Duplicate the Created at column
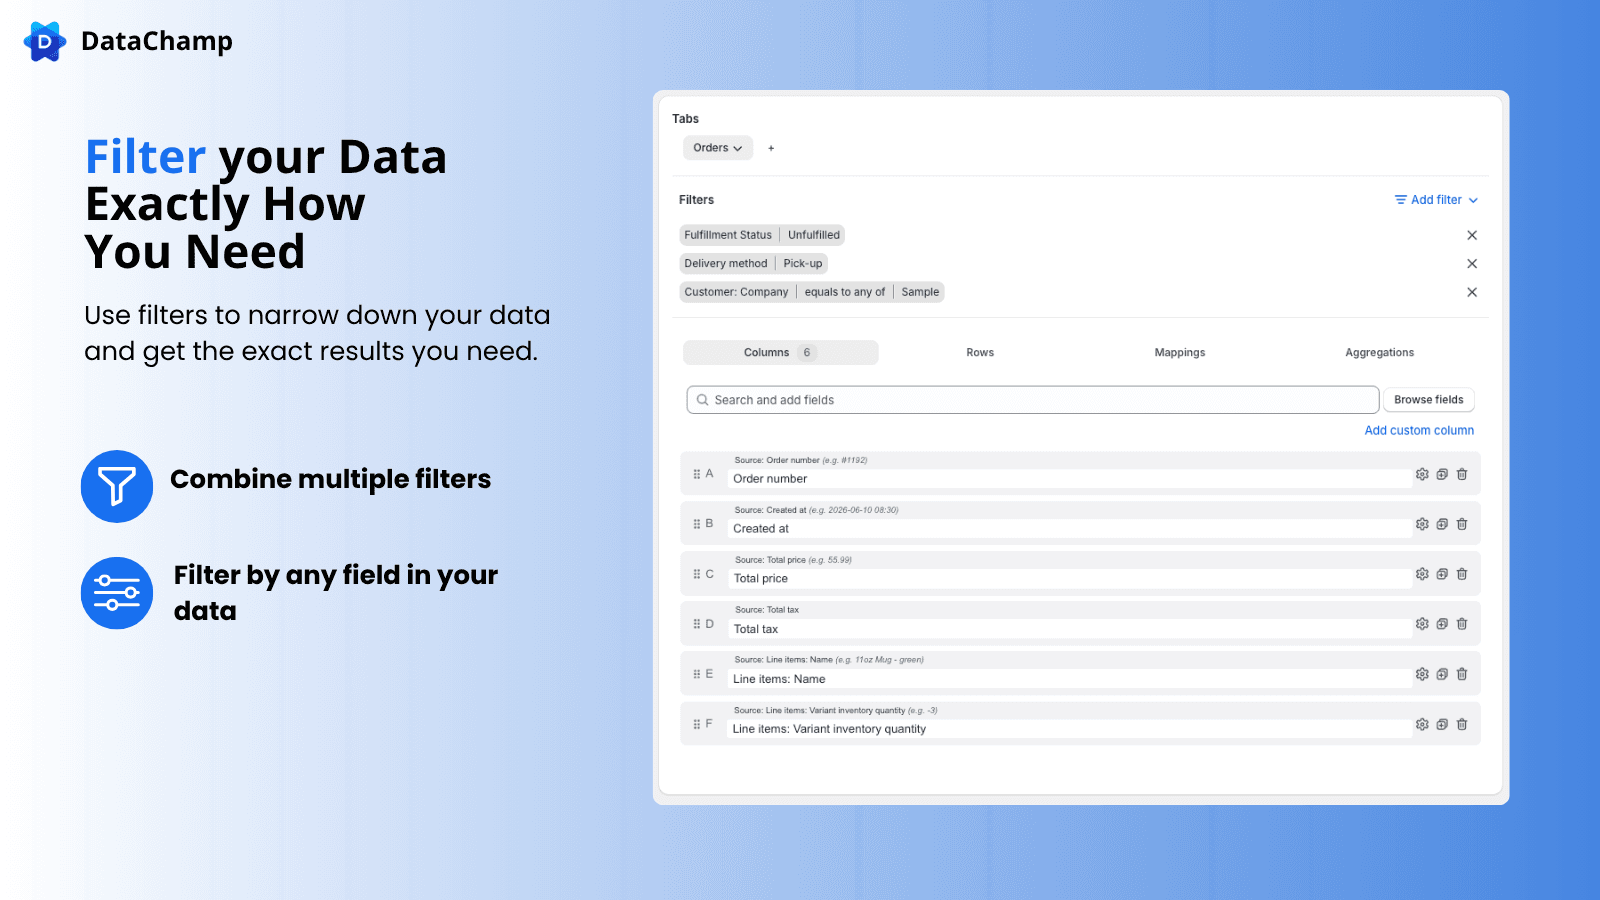 [x=1442, y=524]
